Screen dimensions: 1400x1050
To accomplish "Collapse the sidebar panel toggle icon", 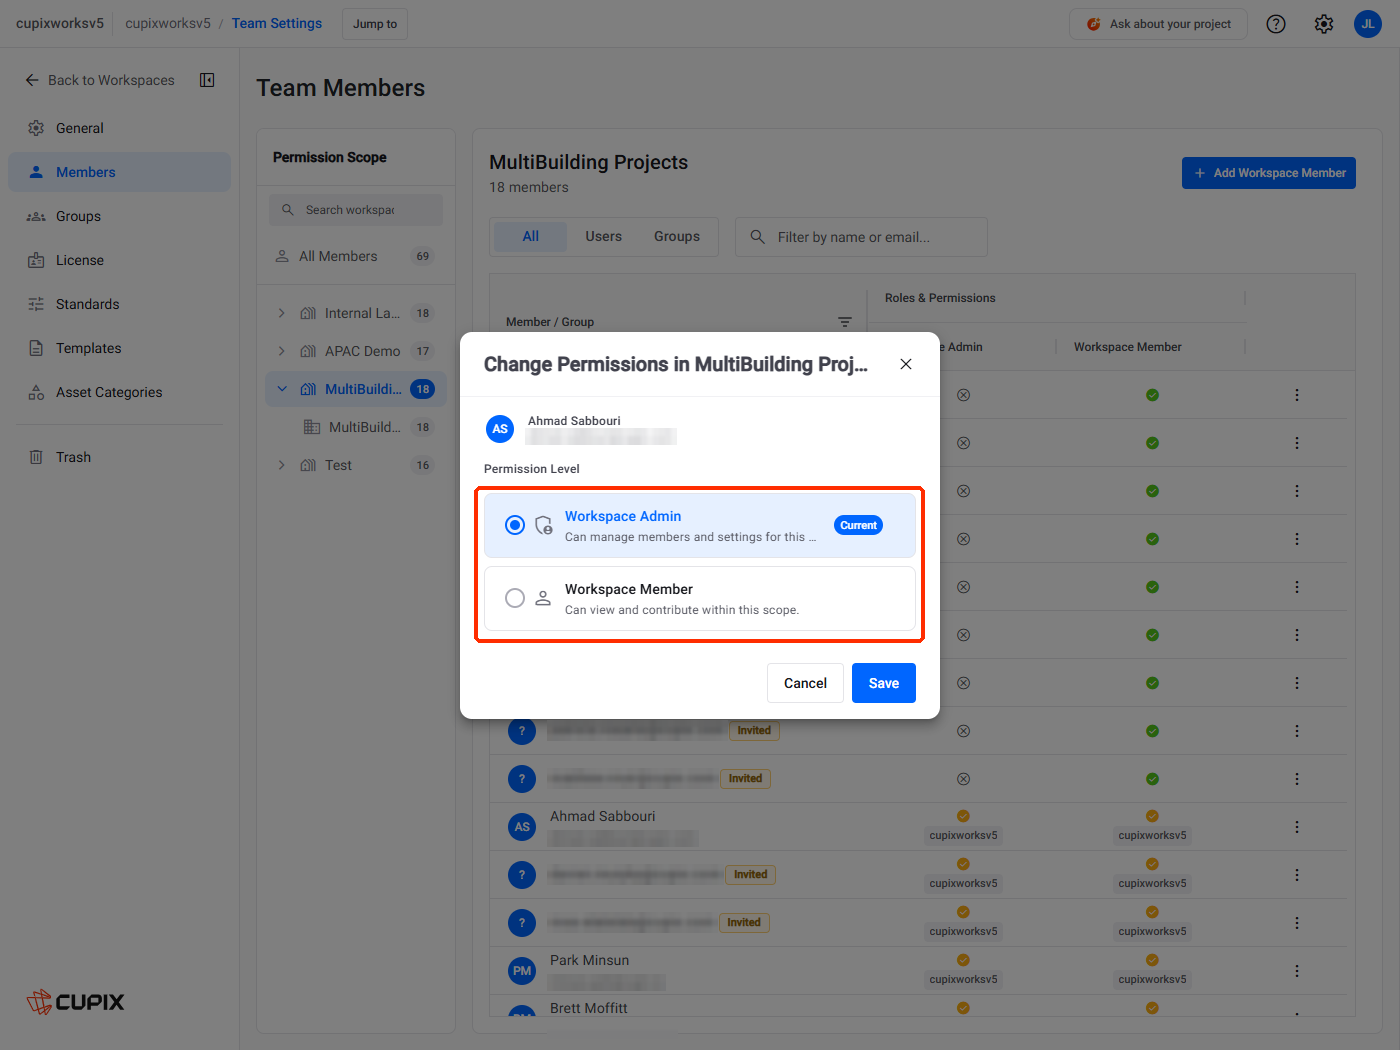I will tap(207, 80).
